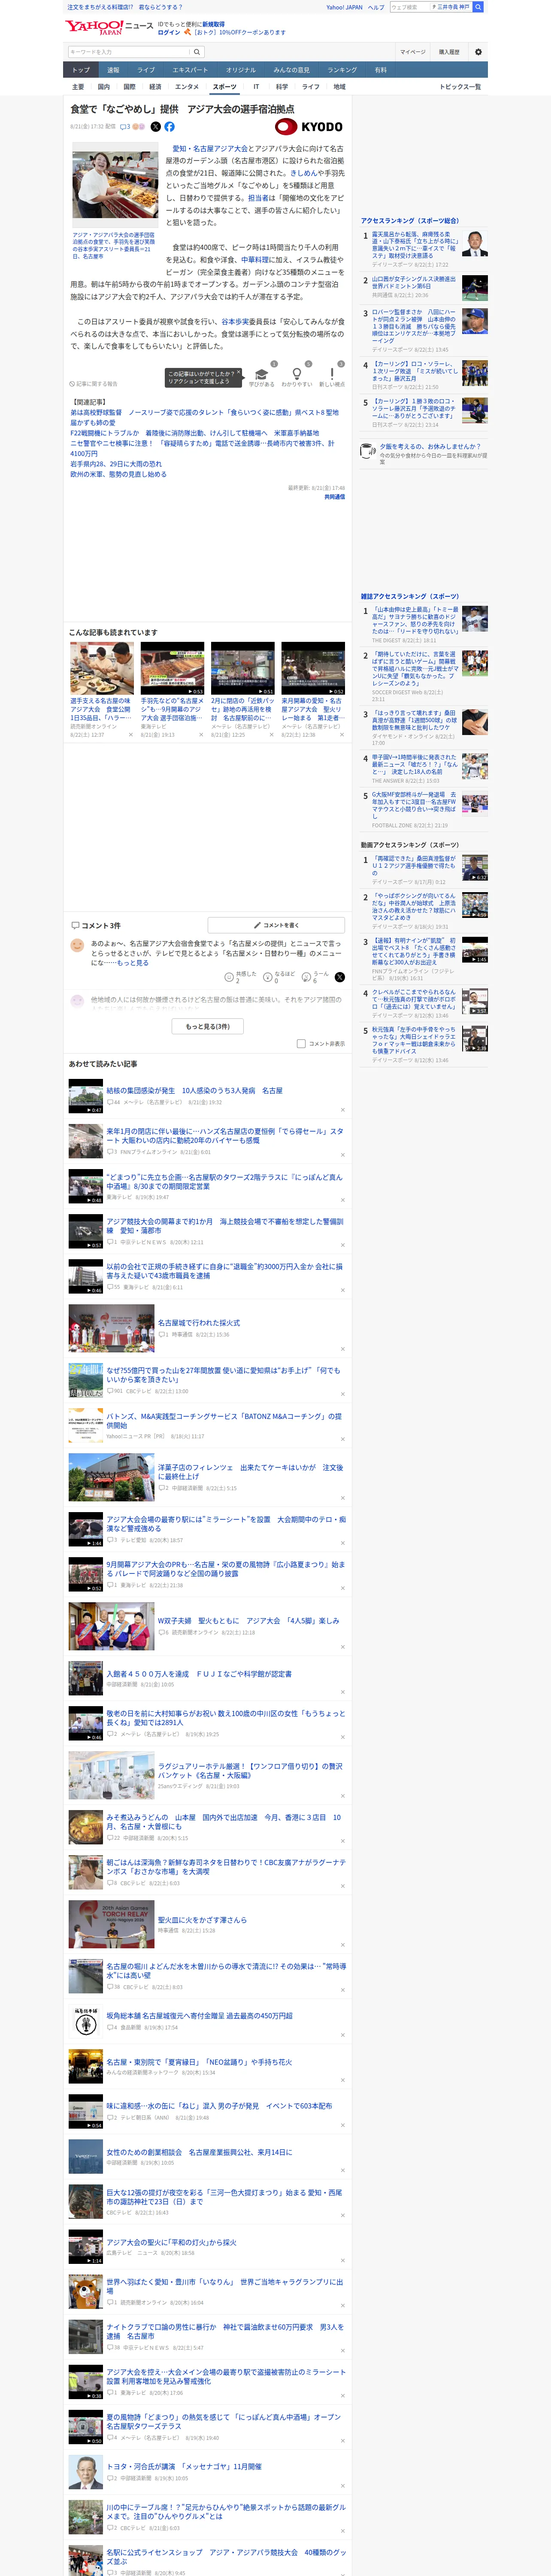This screenshot has width=551, height=2576.
Task: React with 新しい視点 exclamation icon
Action: [332, 375]
